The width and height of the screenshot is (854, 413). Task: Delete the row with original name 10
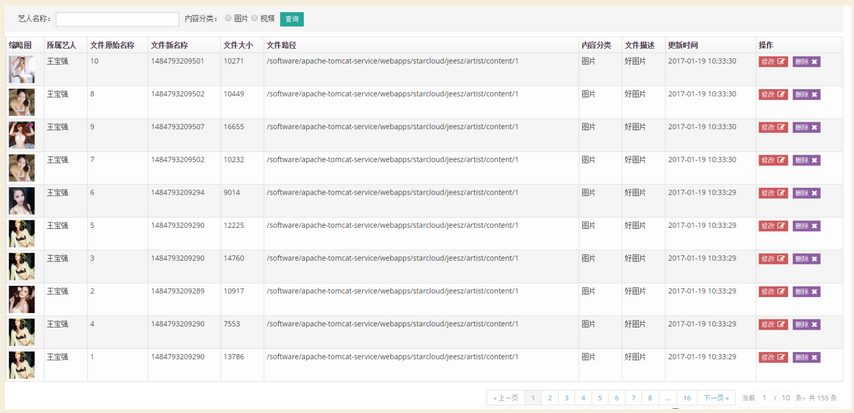tap(807, 62)
